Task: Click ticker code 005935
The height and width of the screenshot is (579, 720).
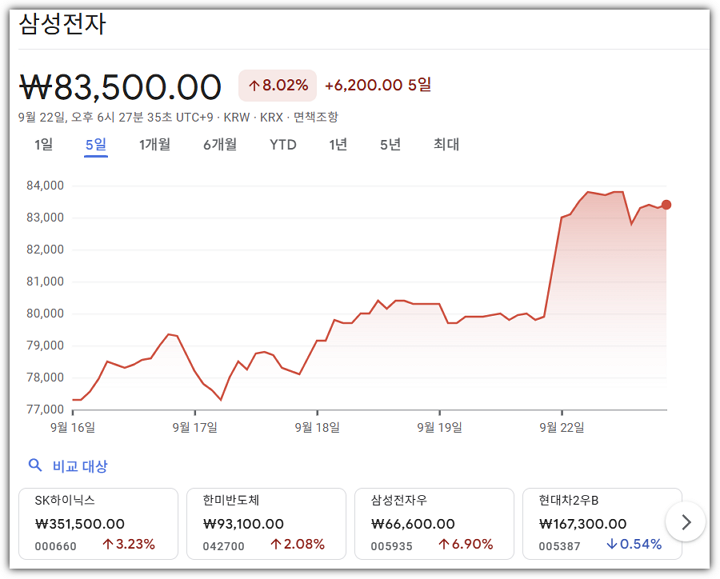Action: click(392, 546)
